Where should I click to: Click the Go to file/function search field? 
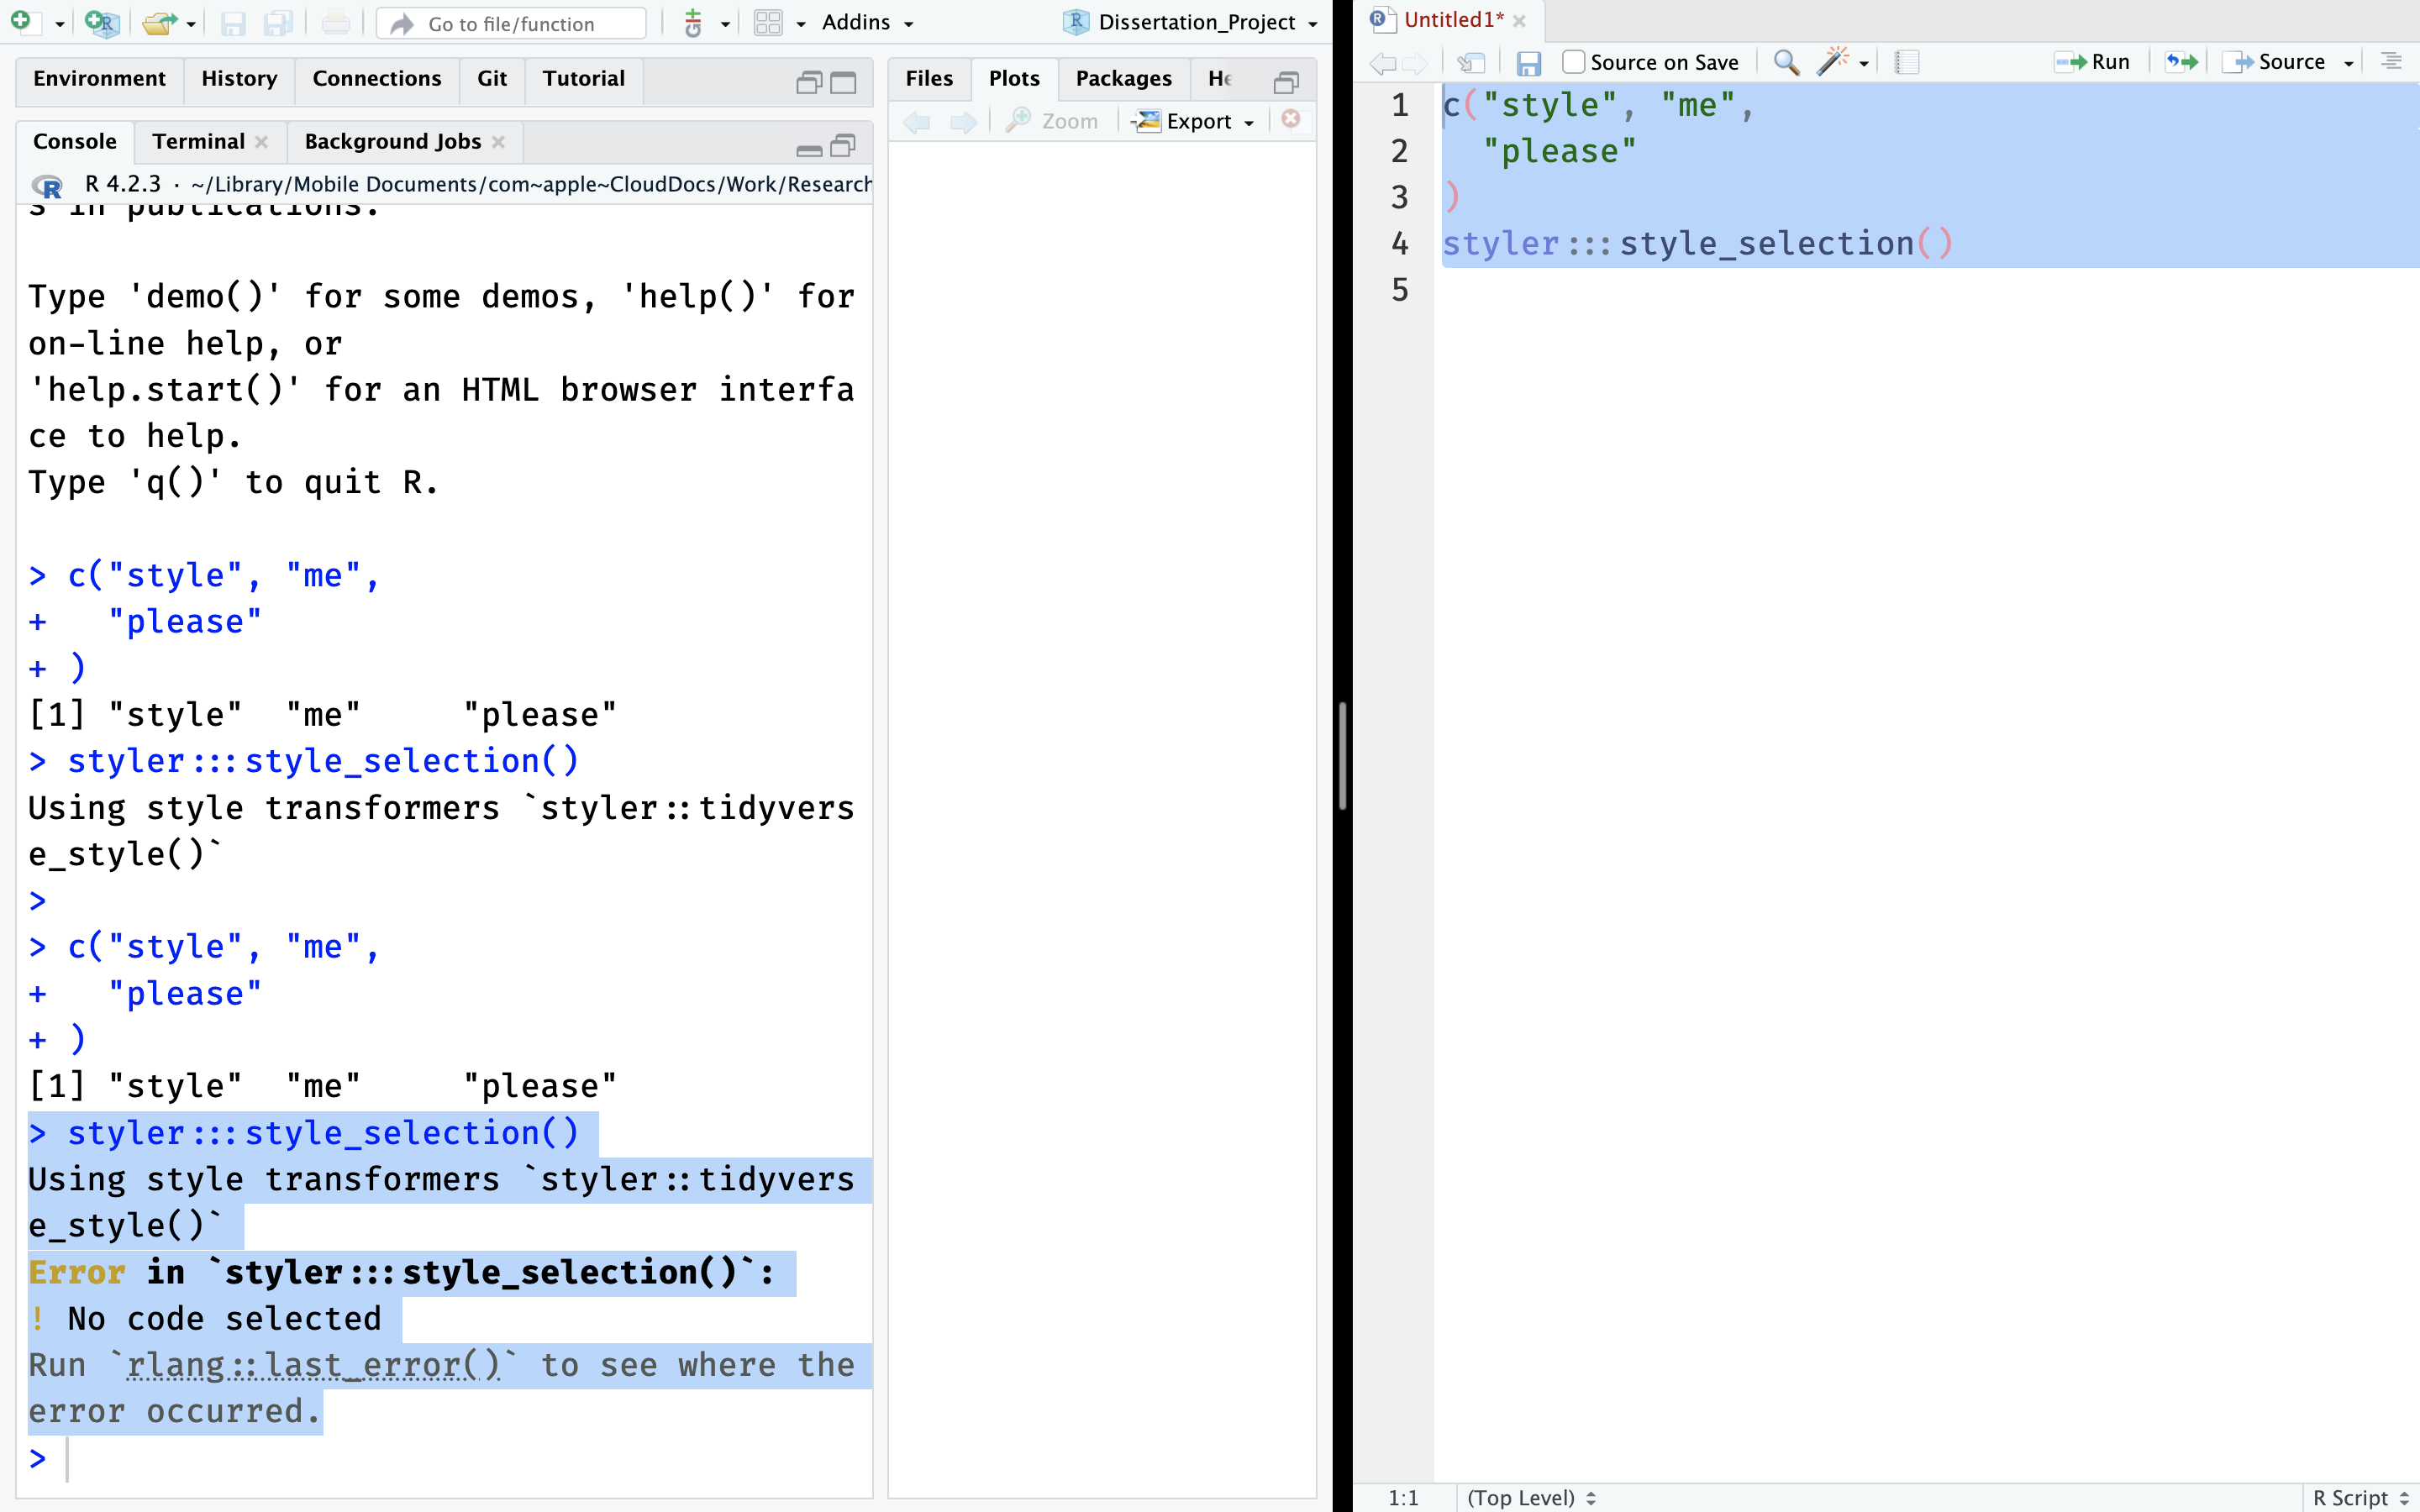pyautogui.click(x=511, y=23)
